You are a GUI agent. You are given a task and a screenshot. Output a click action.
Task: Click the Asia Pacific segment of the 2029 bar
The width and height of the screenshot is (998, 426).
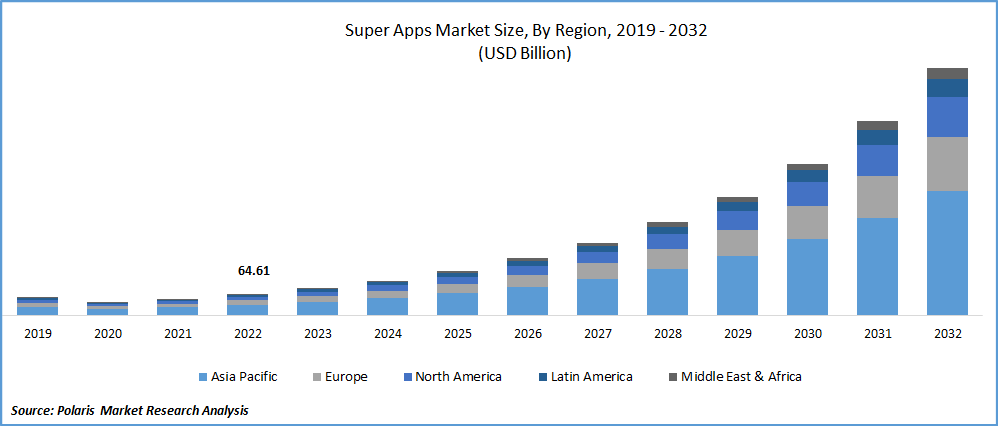pyautogui.click(x=738, y=285)
